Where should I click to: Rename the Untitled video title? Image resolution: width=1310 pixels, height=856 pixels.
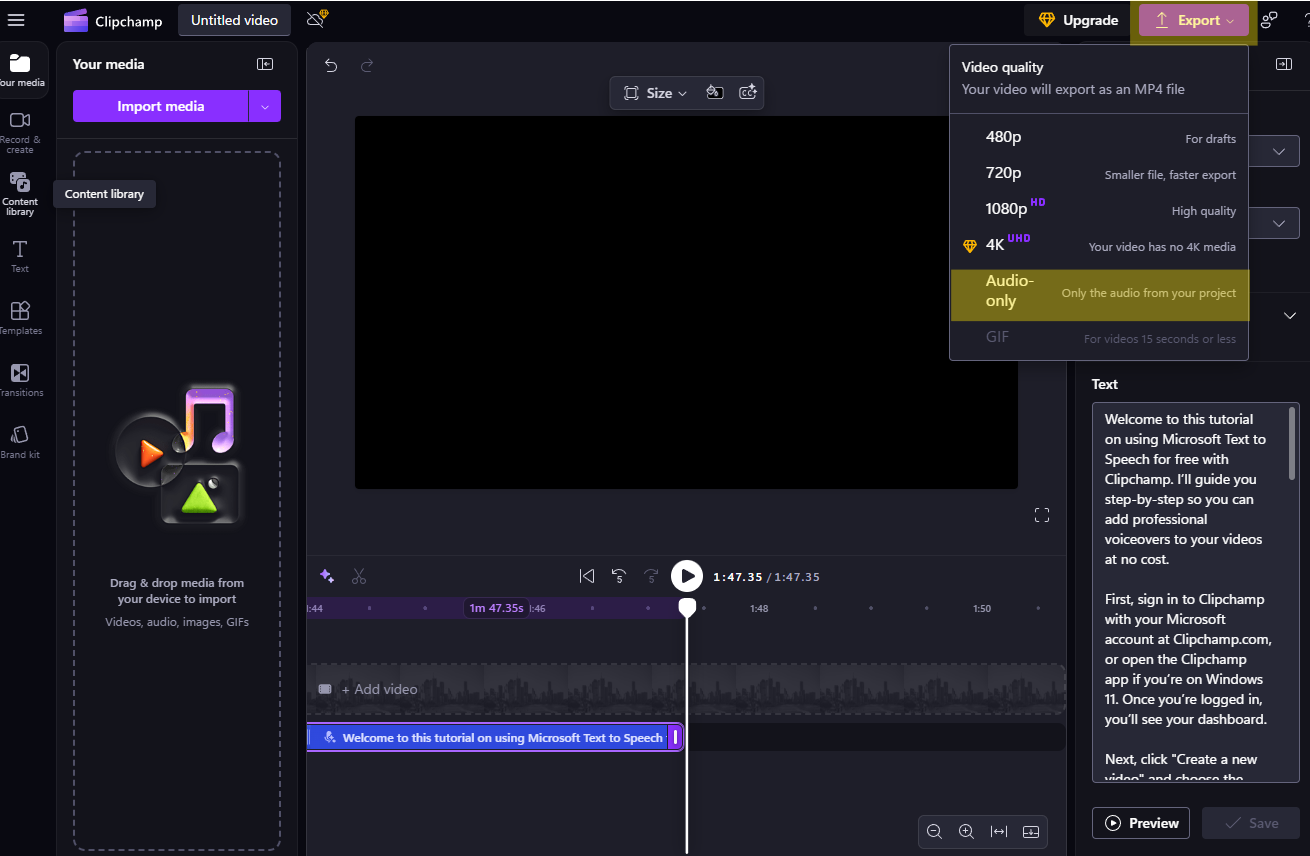click(235, 20)
